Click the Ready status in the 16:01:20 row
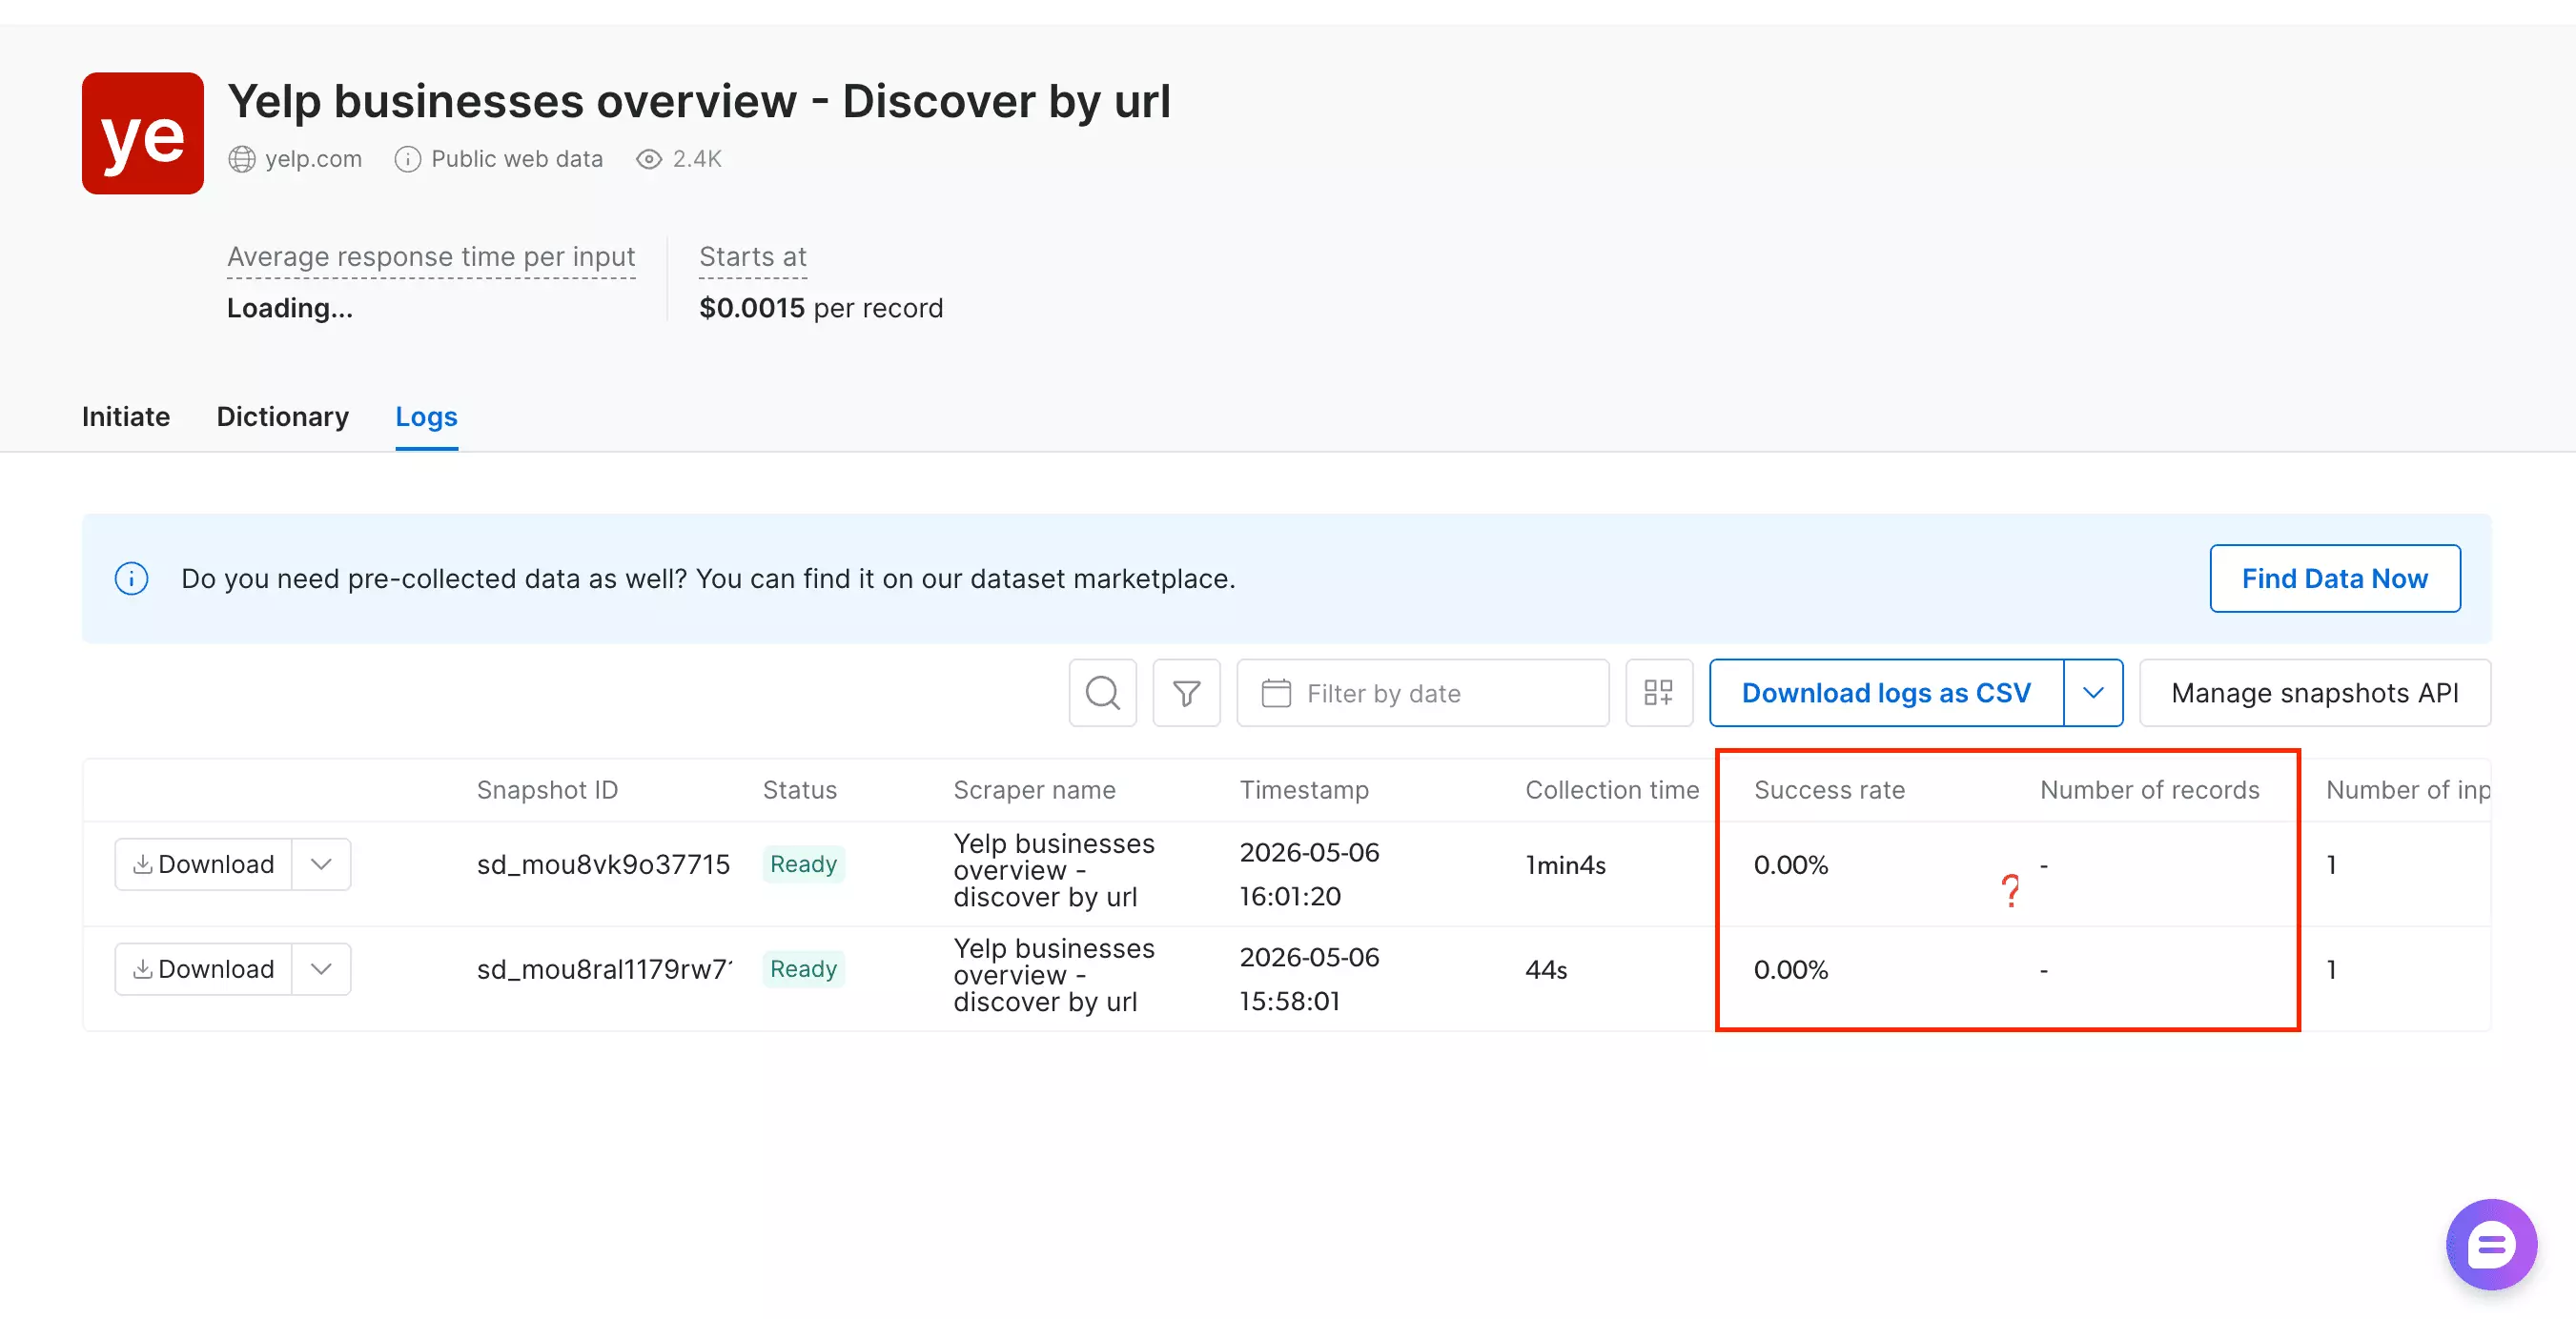Image resolution: width=2576 pixels, height=1319 pixels. point(803,864)
